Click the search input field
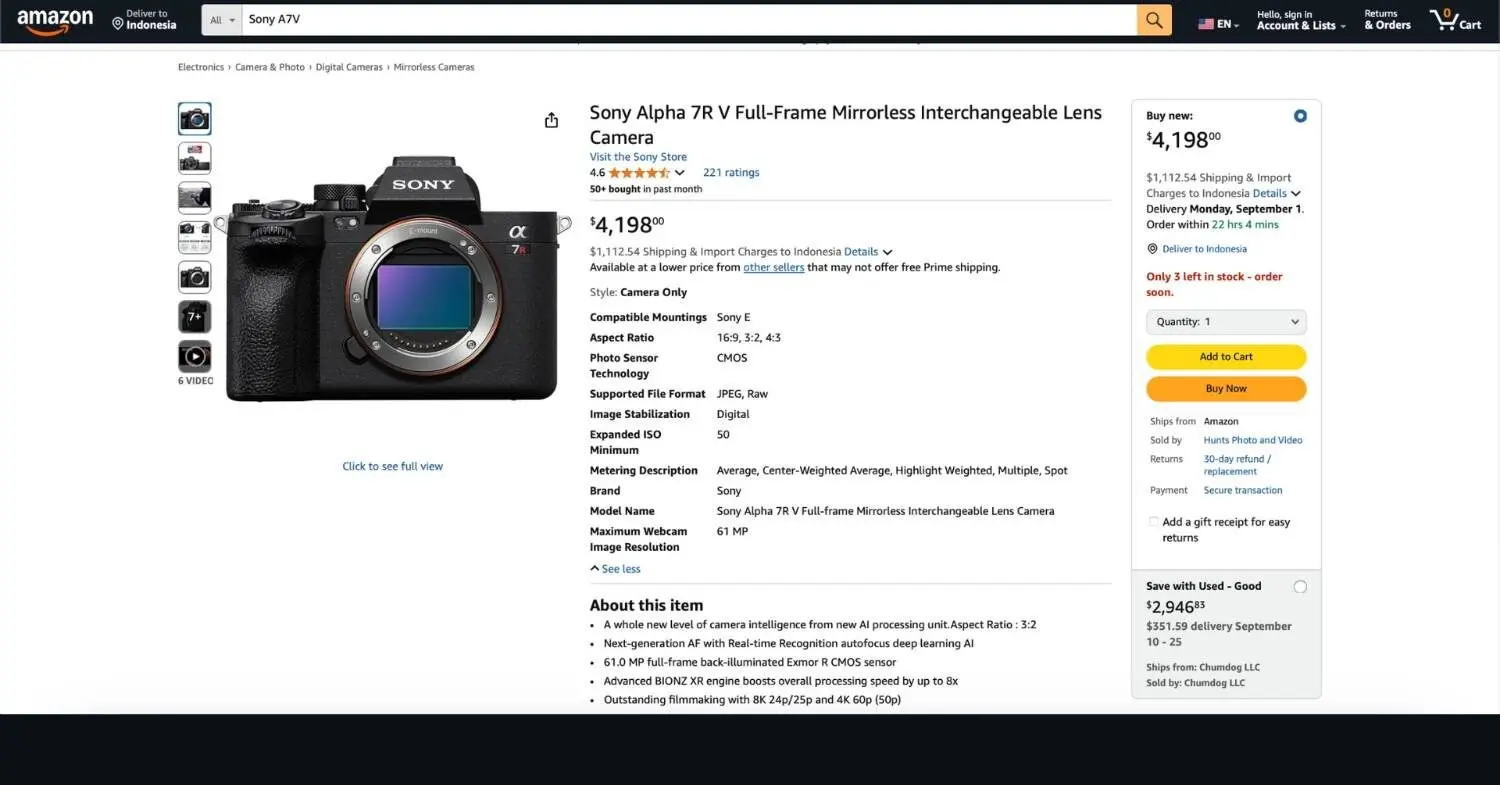This screenshot has height=785, width=1500. [x=688, y=20]
